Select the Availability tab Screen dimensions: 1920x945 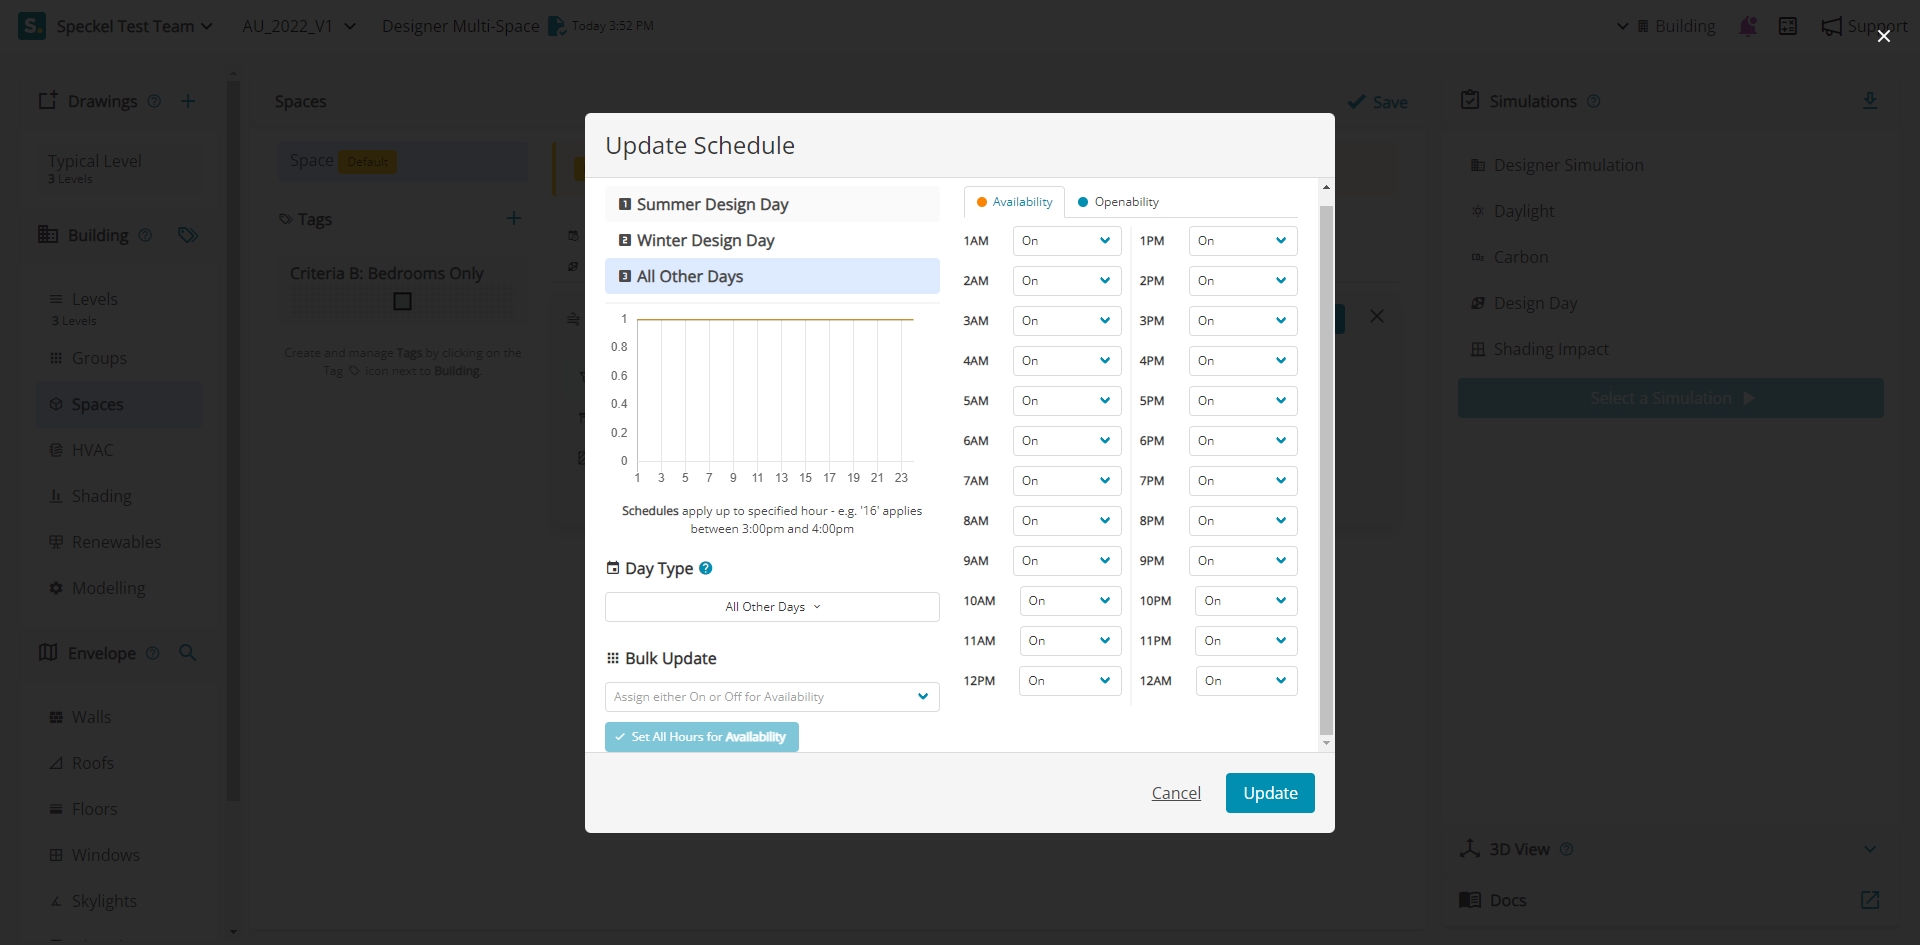(x=1014, y=202)
